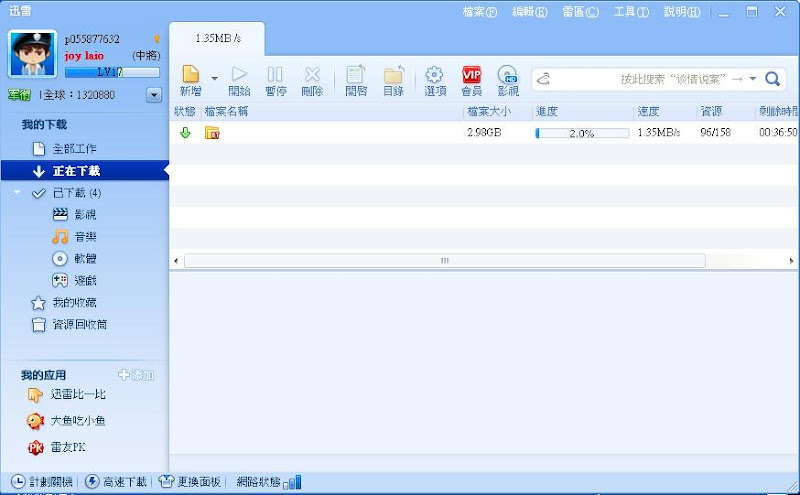Open the 雷區(C) menu
The height and width of the screenshot is (495, 800).
(x=581, y=12)
